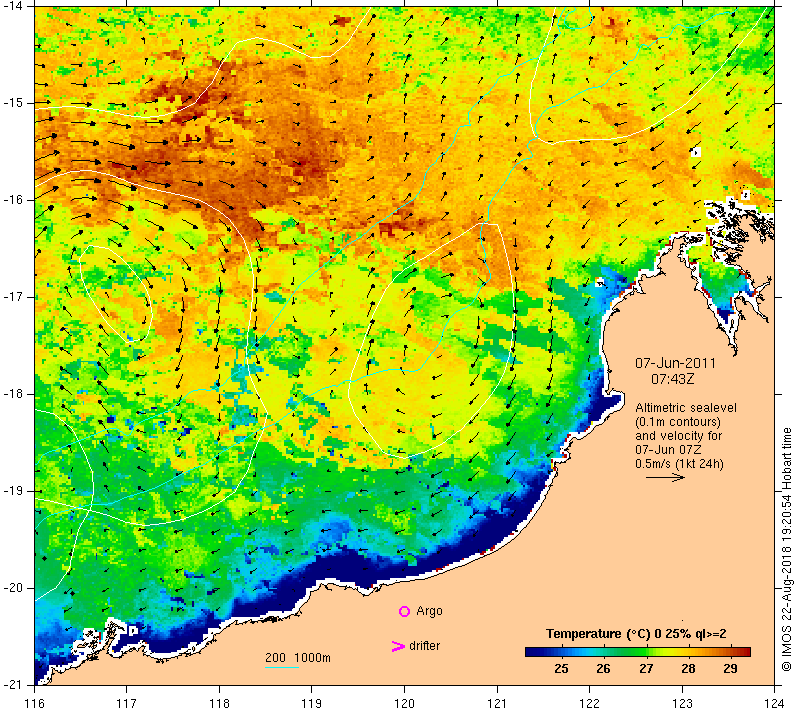Select the dark blue end of color bar

tap(531, 652)
